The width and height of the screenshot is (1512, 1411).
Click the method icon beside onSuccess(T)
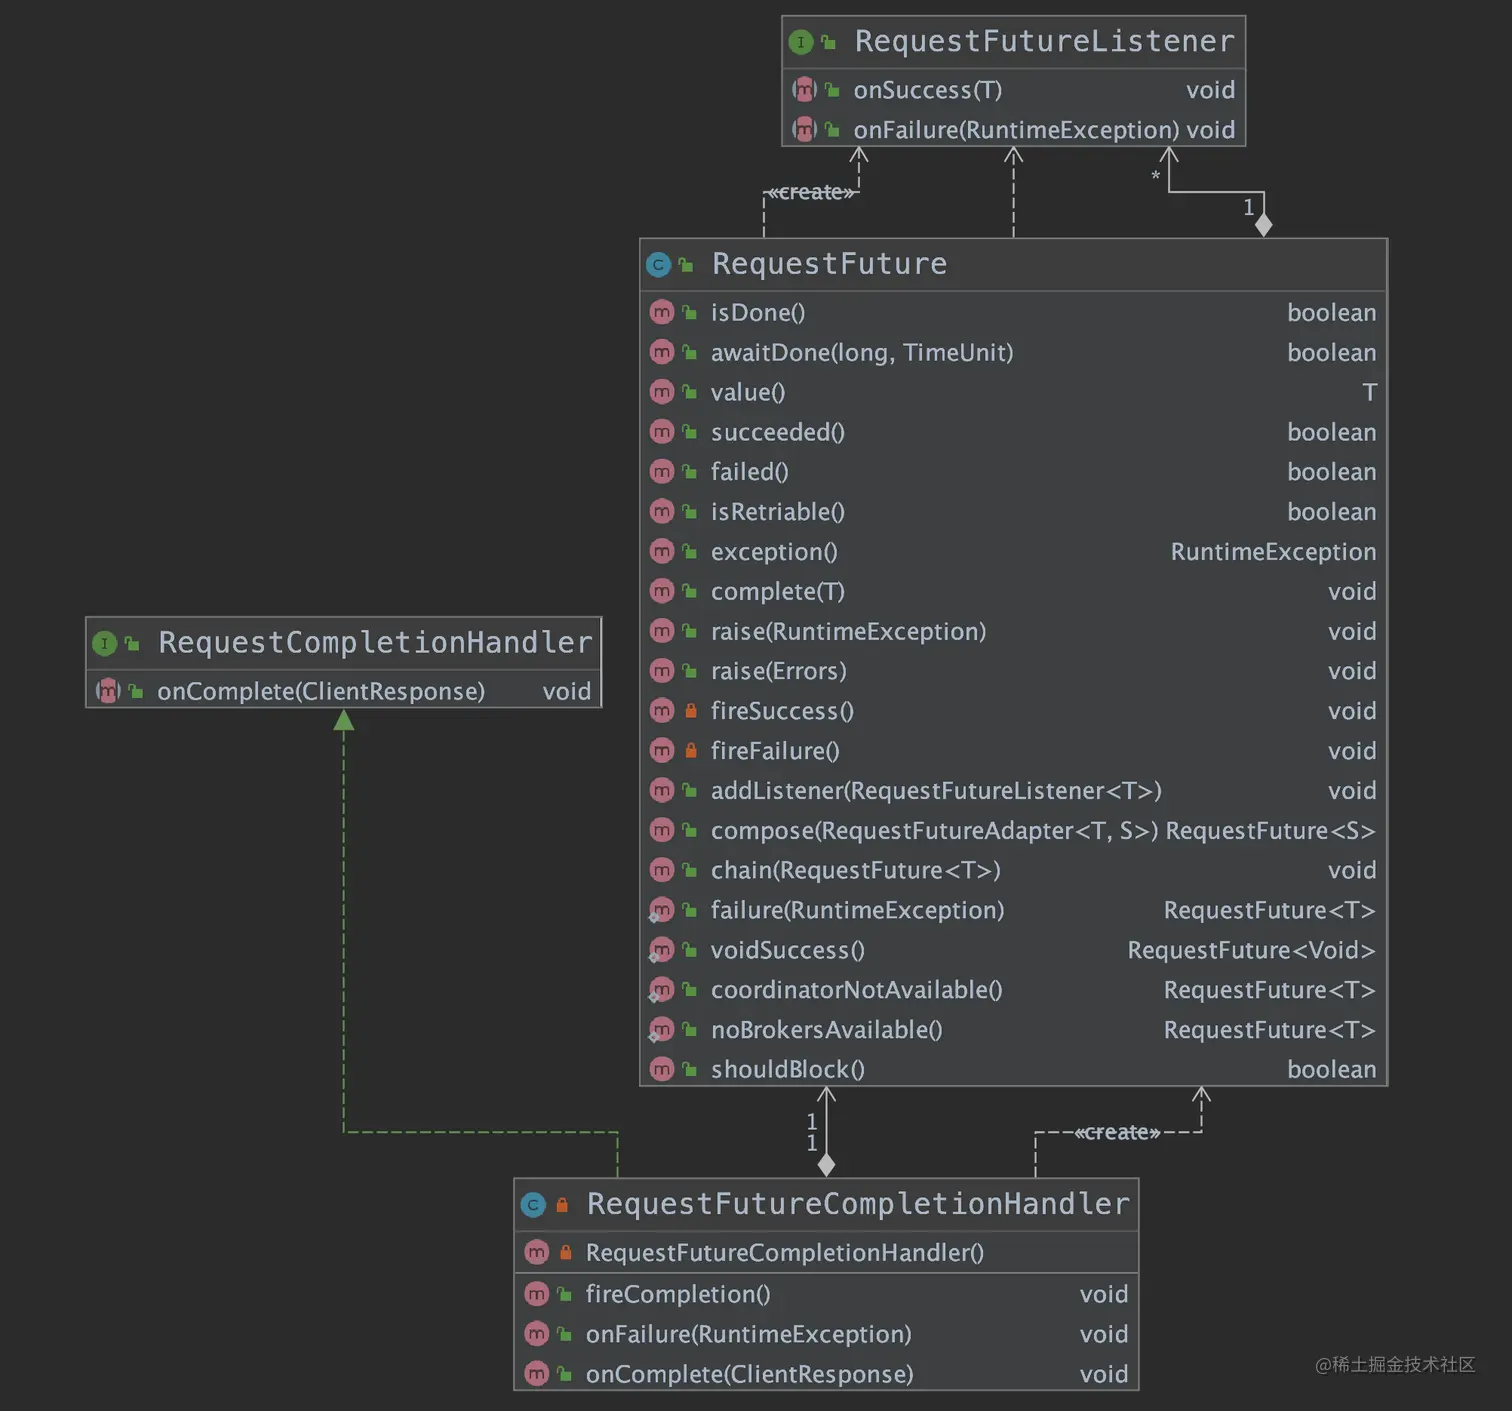[x=804, y=90]
